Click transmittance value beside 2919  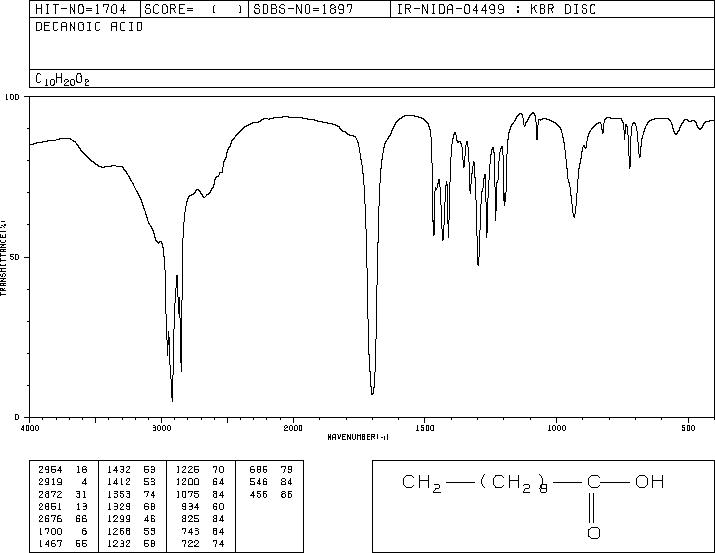84,482
